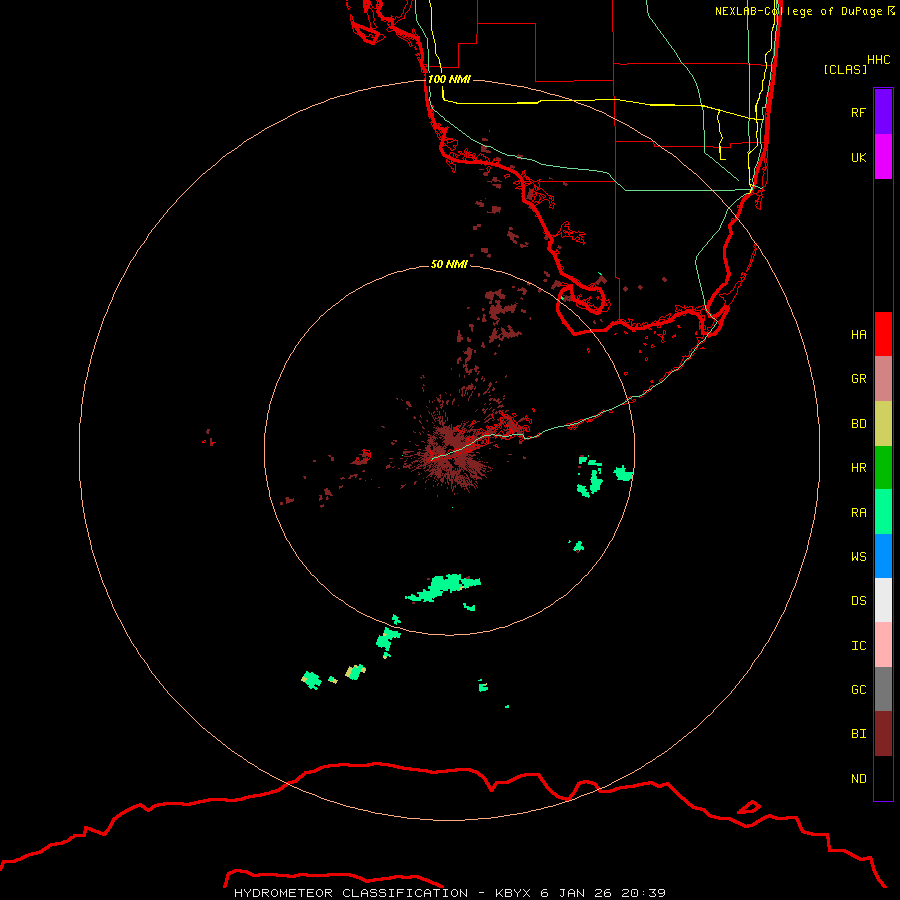The image size is (900, 900).
Task: Pick the mint green RA legend swatch
Action: 883,512
